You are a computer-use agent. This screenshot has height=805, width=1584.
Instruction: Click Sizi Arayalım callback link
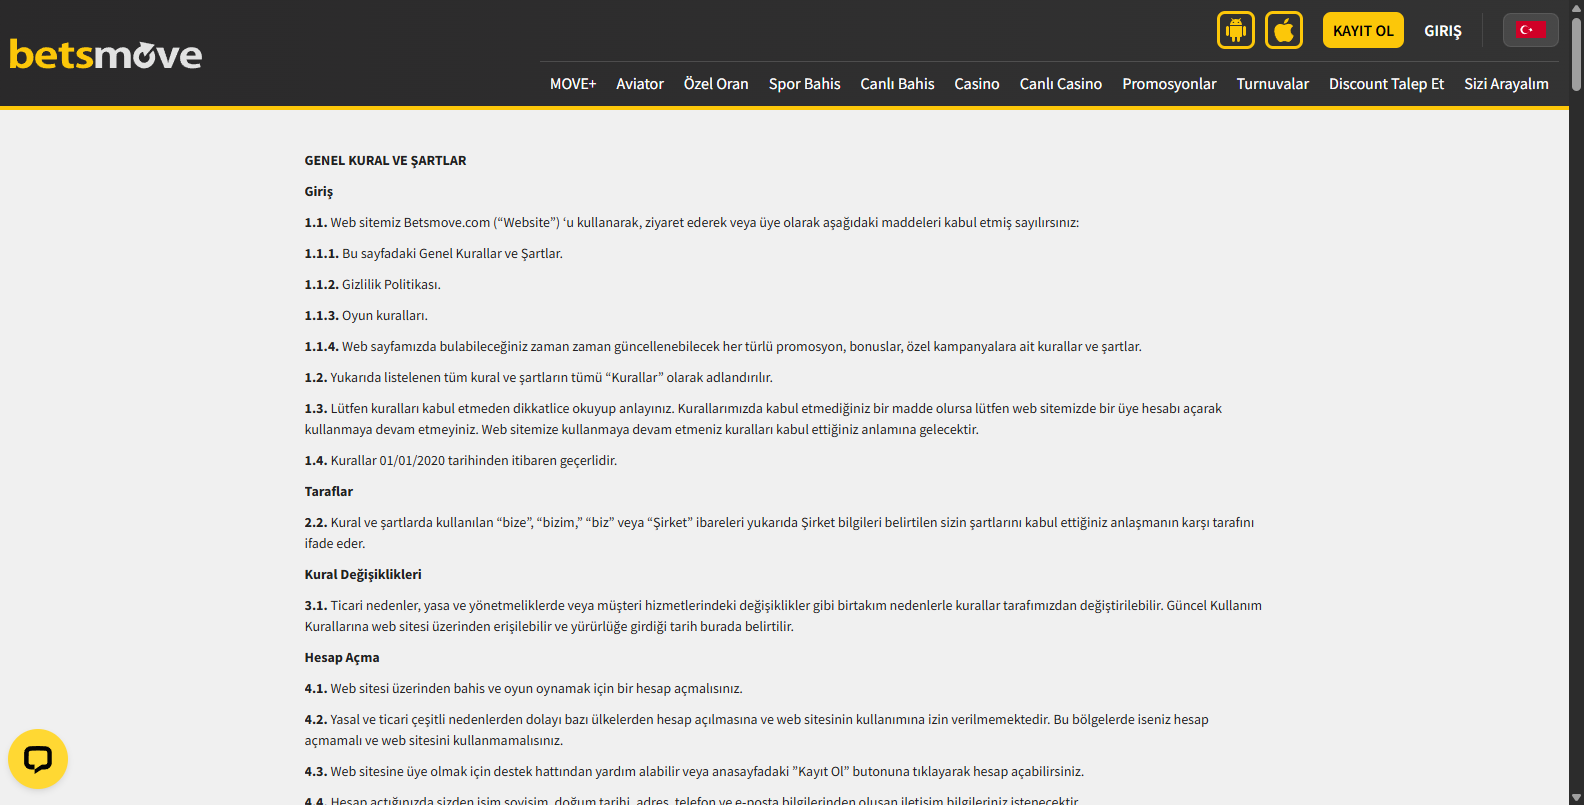tap(1506, 84)
